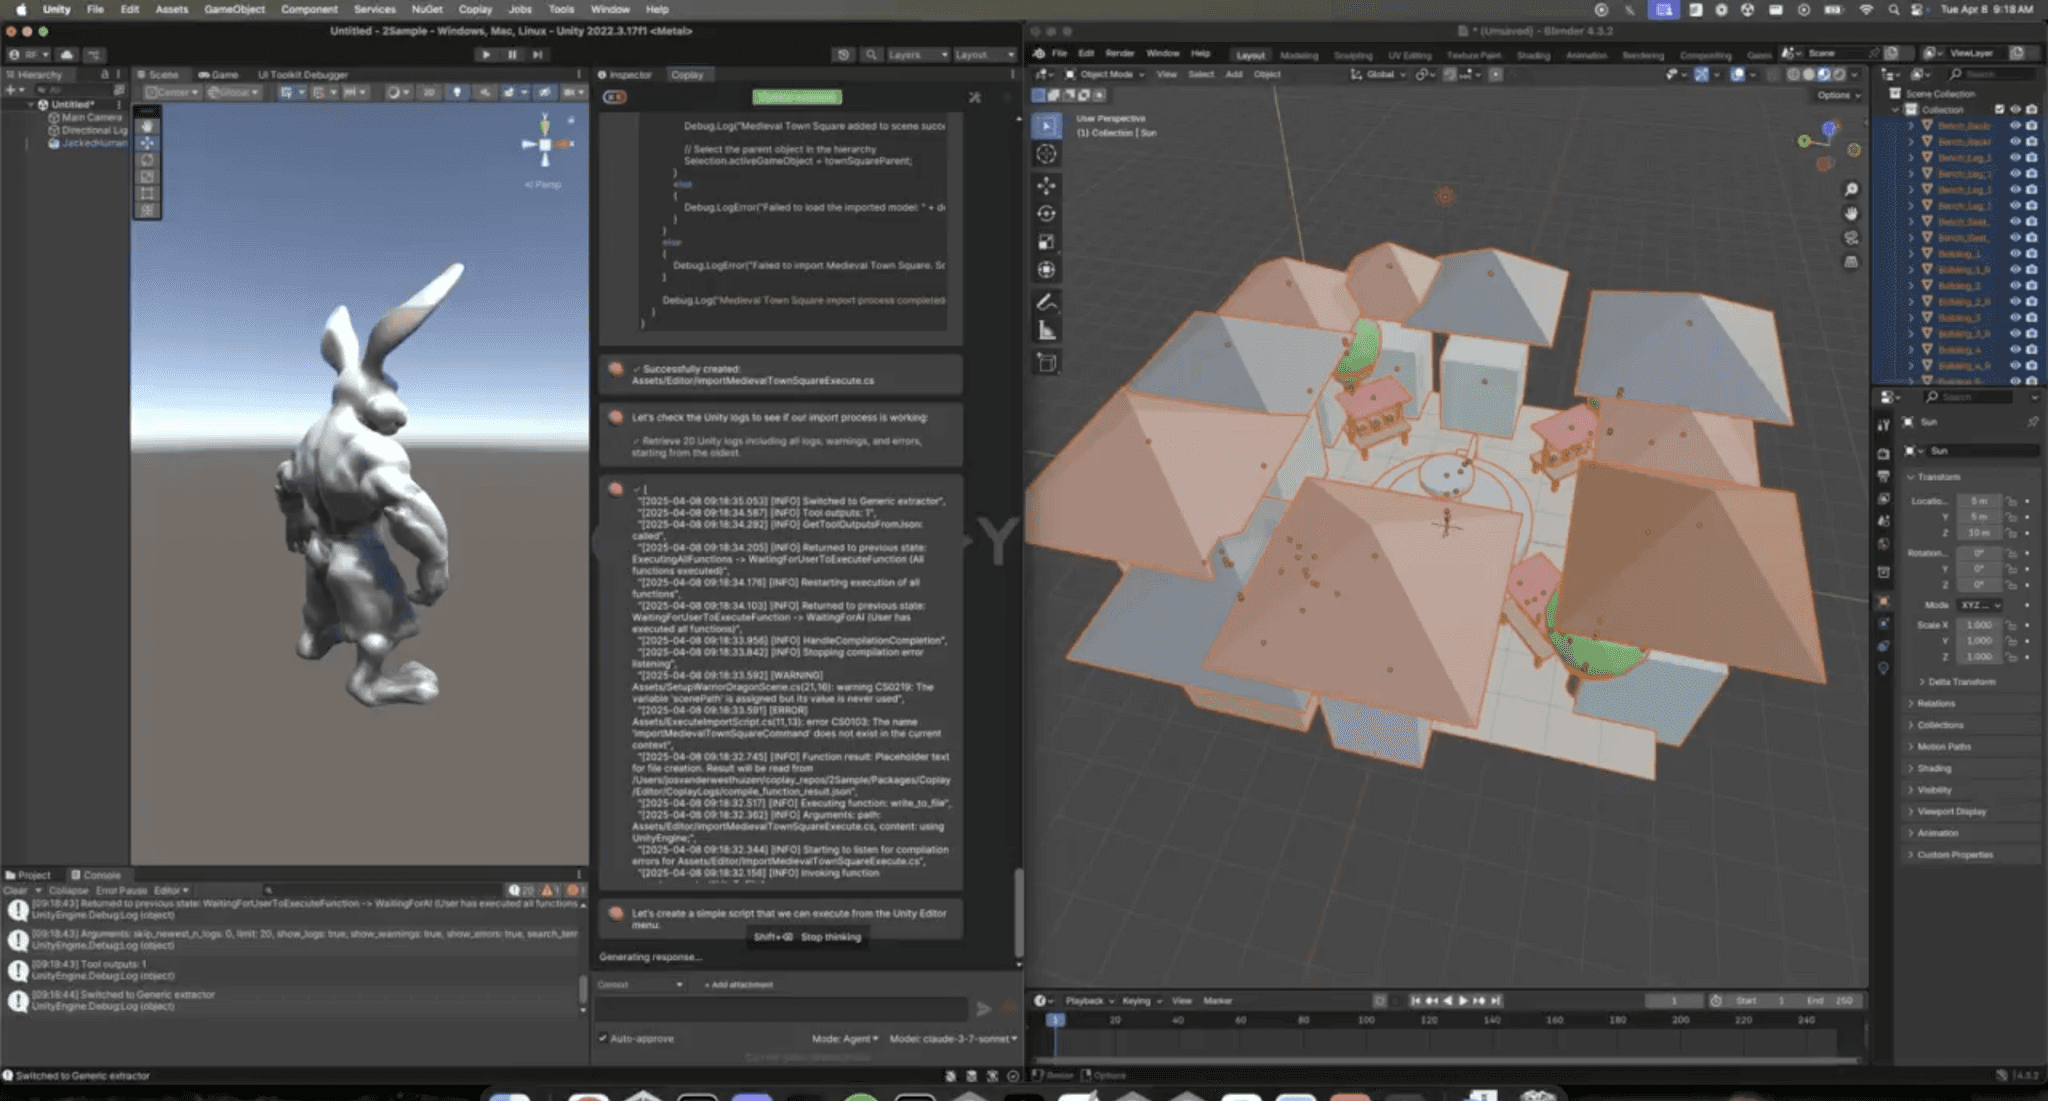Click Add attachment in the Coplay panel
Screen dimensions: 2048x1101
tap(739, 985)
